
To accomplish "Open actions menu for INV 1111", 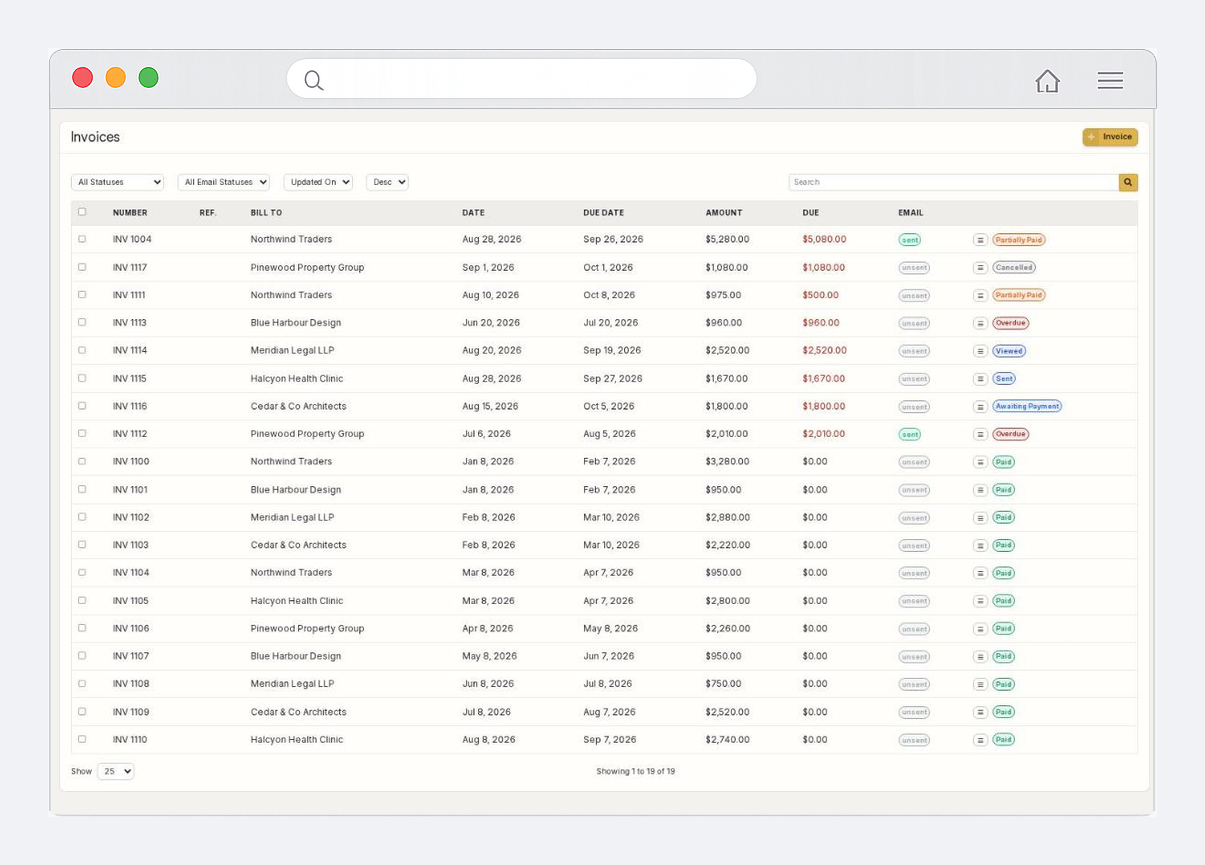I will (x=980, y=295).
